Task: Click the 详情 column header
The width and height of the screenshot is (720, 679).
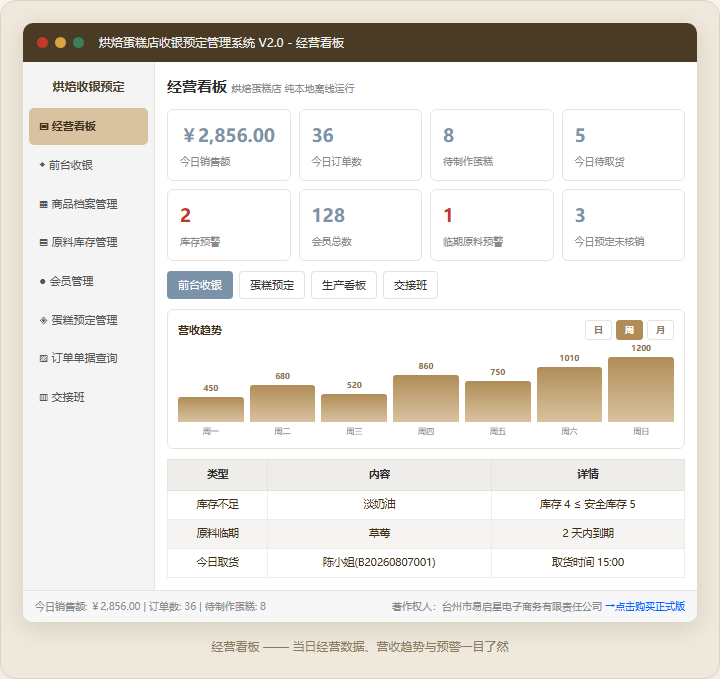Action: pyautogui.click(x=588, y=475)
